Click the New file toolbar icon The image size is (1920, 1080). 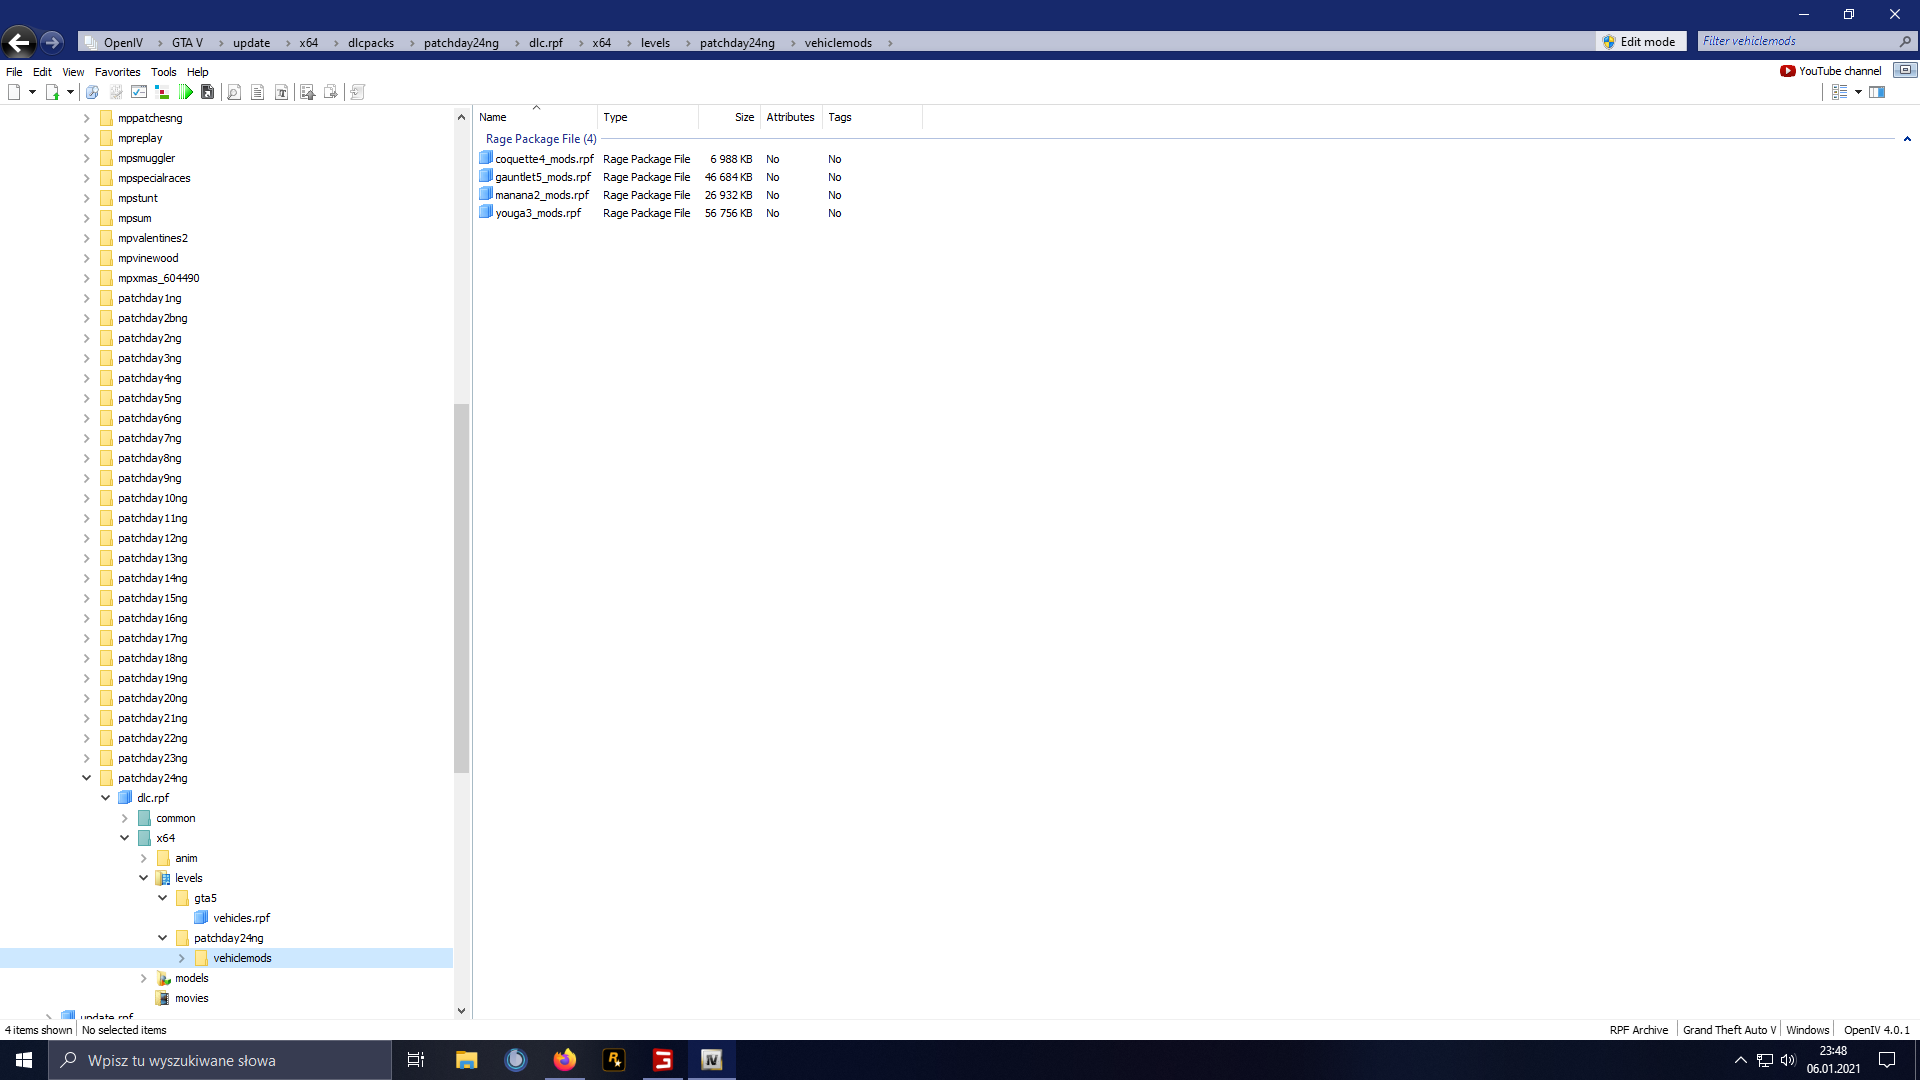14,92
